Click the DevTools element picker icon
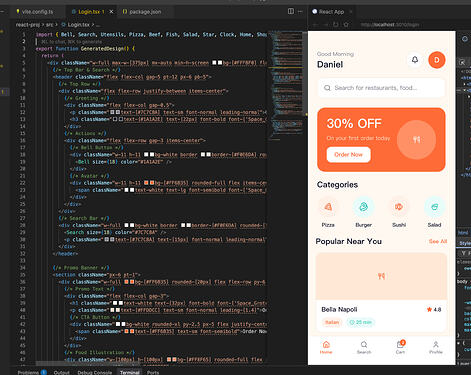Image resolution: width=471 pixels, height=375 pixels. point(462,62)
